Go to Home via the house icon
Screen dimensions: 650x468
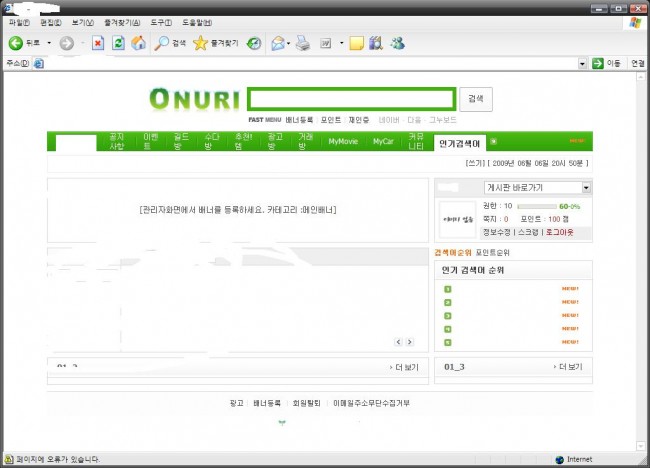tap(138, 43)
